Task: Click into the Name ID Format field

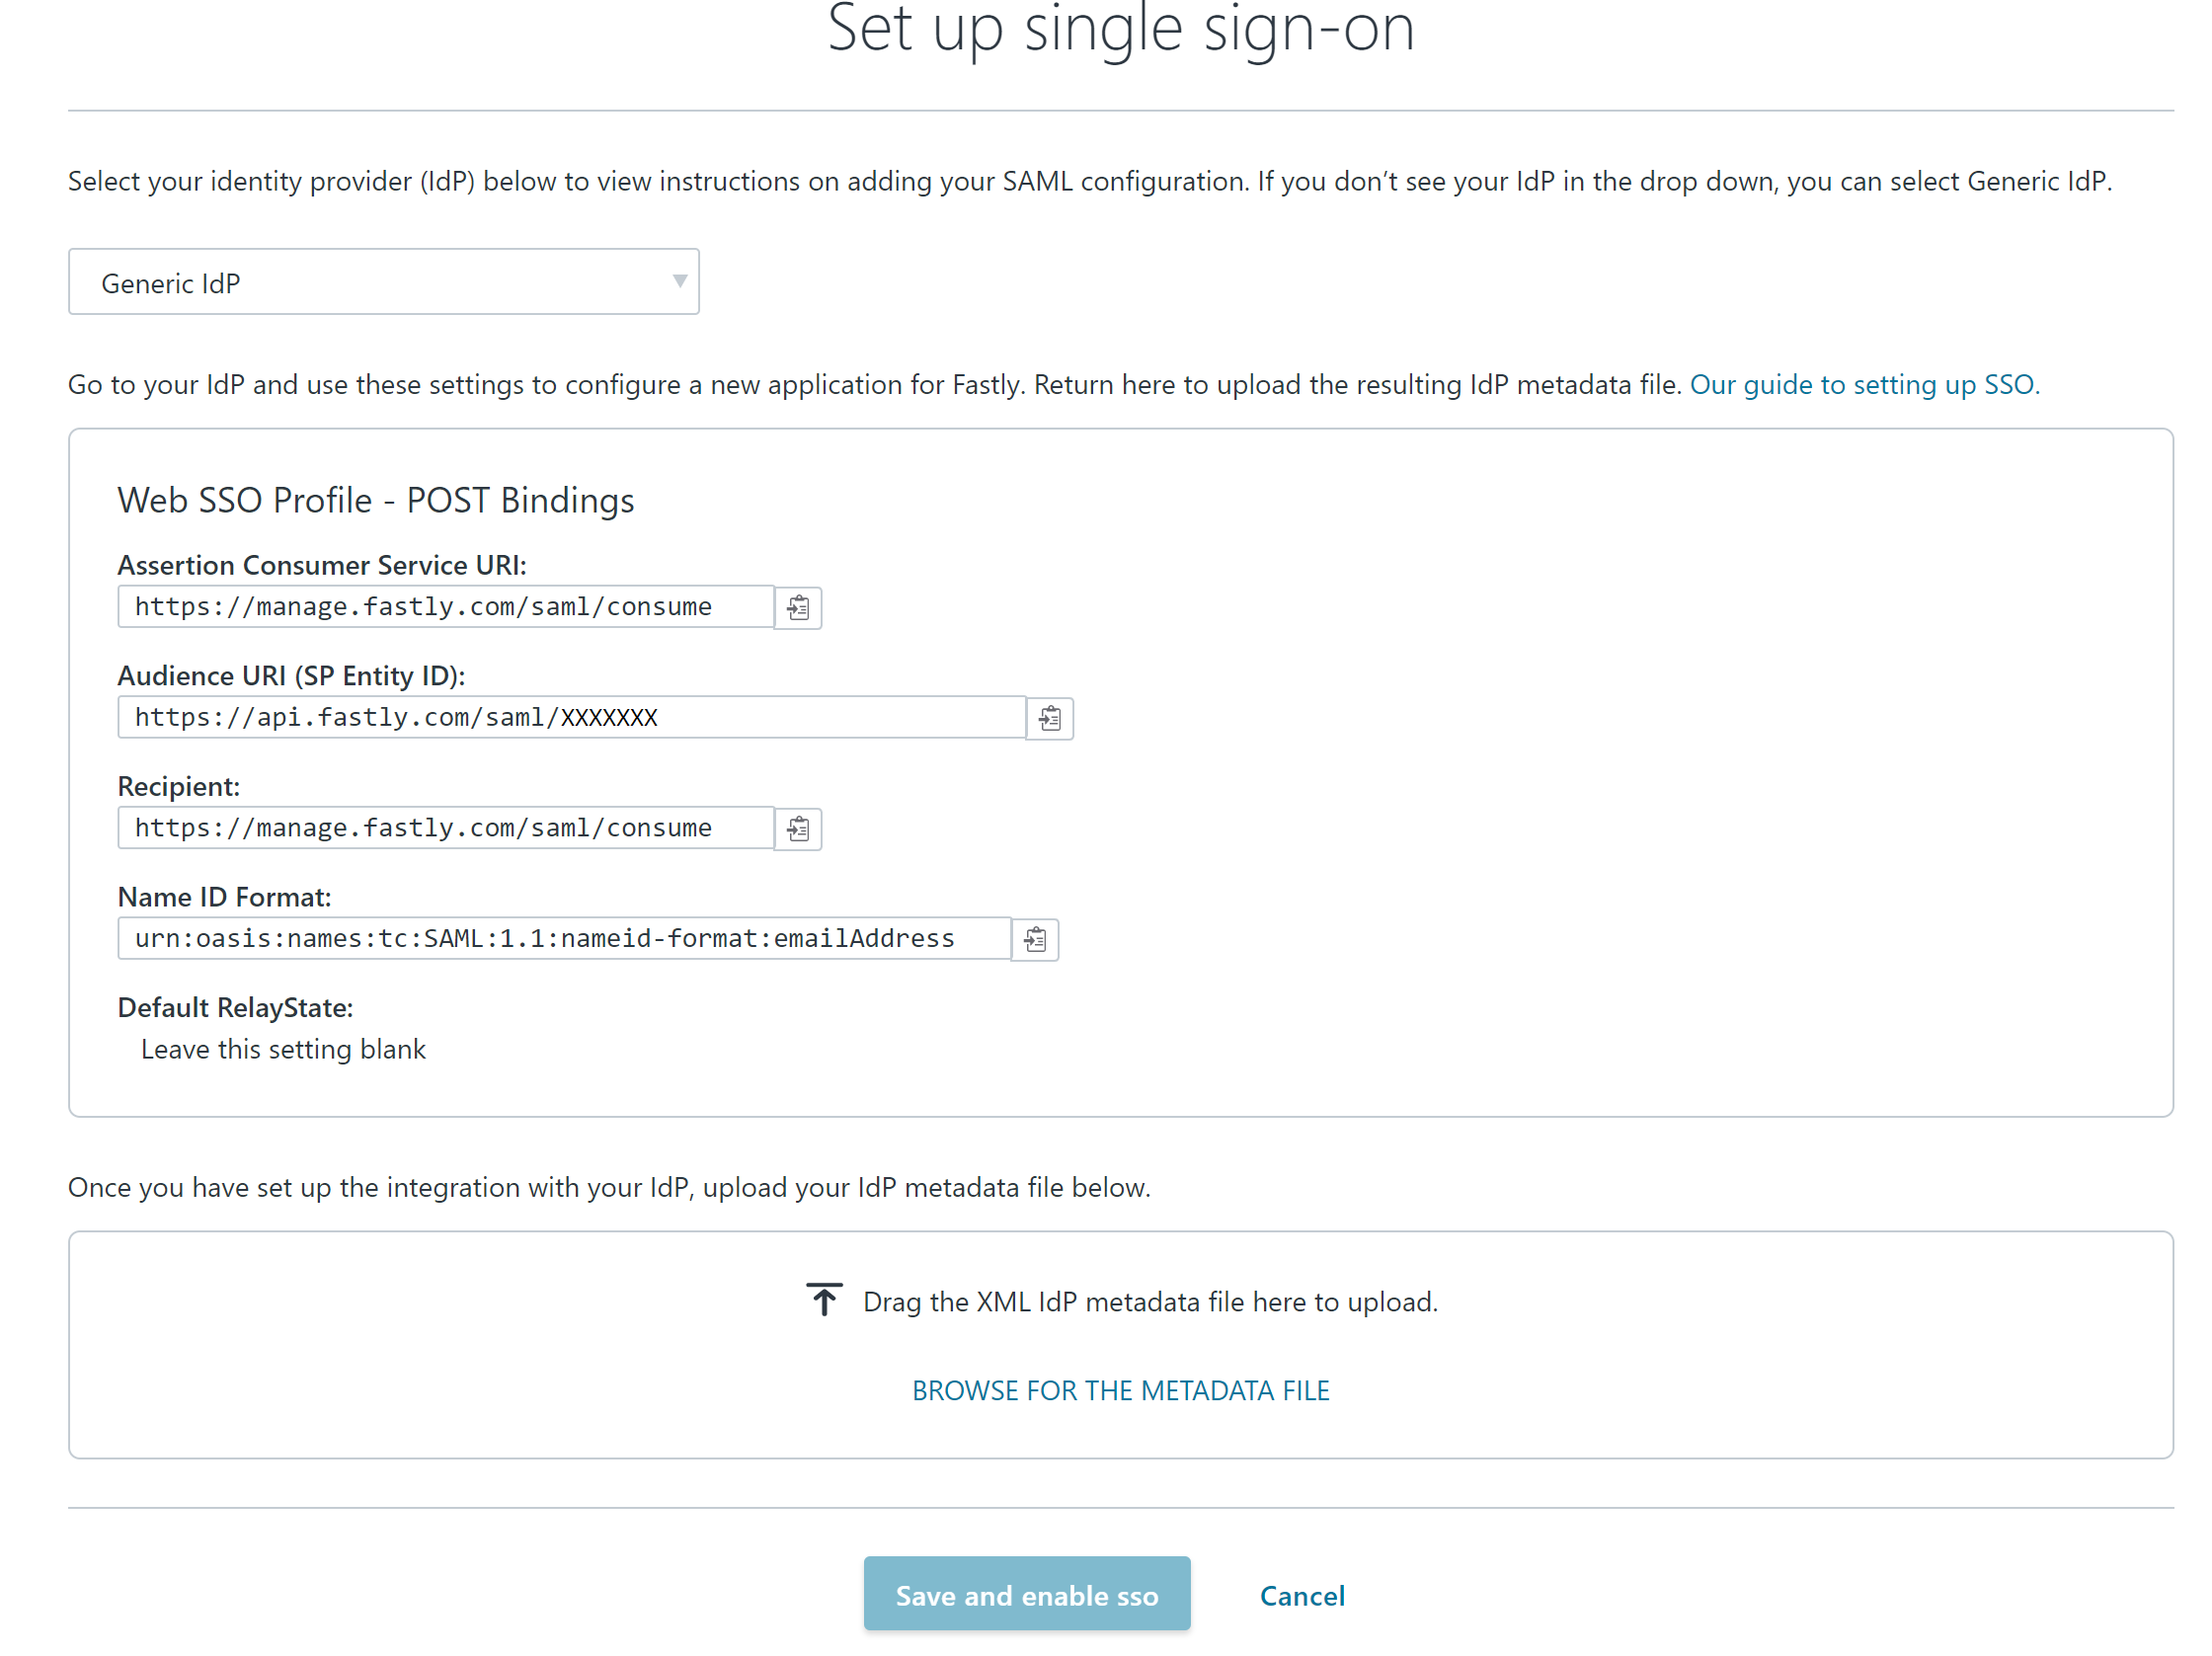Action: (564, 939)
